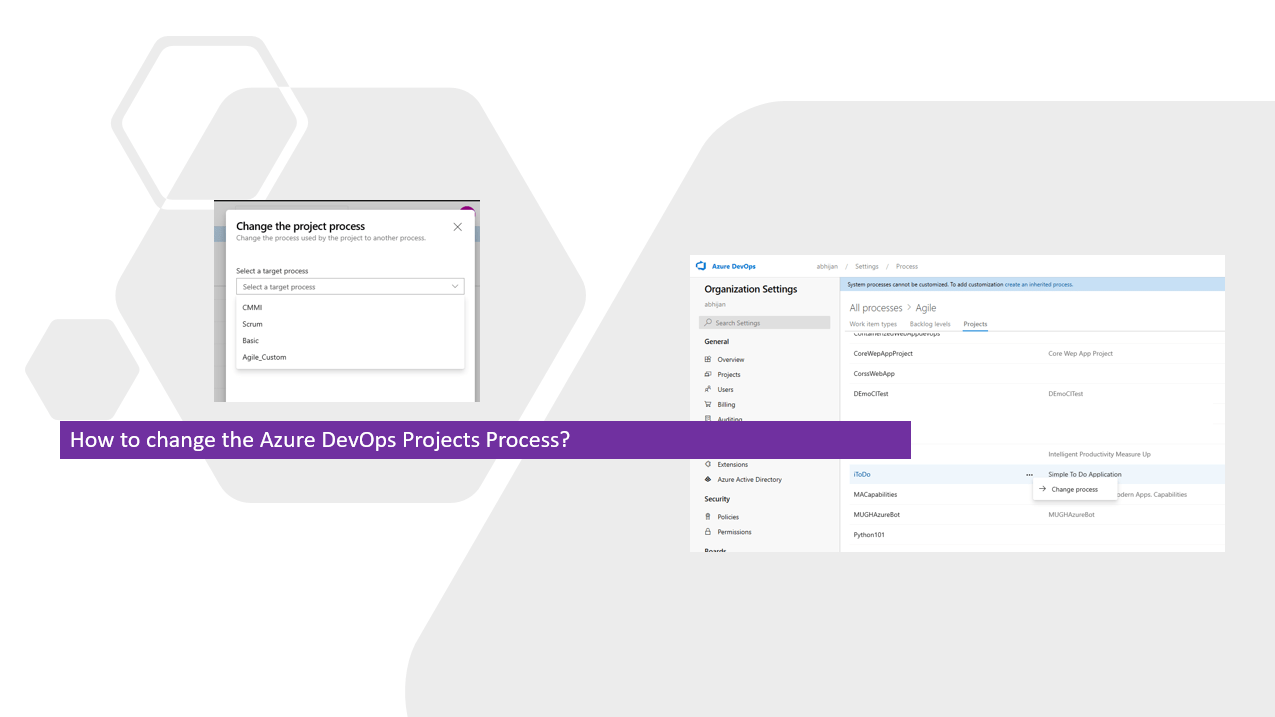This screenshot has height=717, width=1275.
Task: Click the DEmoCITest project name
Action: click(x=871, y=394)
